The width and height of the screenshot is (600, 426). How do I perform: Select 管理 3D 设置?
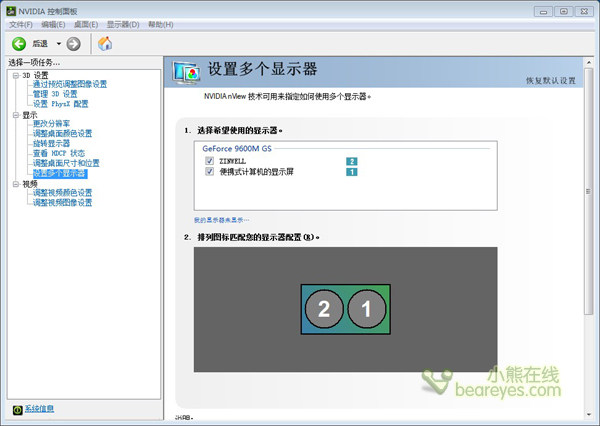click(55, 94)
